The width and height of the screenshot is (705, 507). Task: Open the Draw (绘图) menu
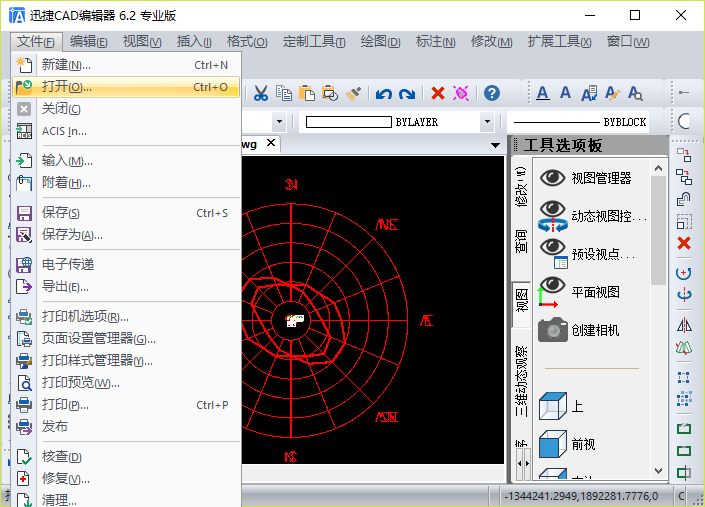380,42
